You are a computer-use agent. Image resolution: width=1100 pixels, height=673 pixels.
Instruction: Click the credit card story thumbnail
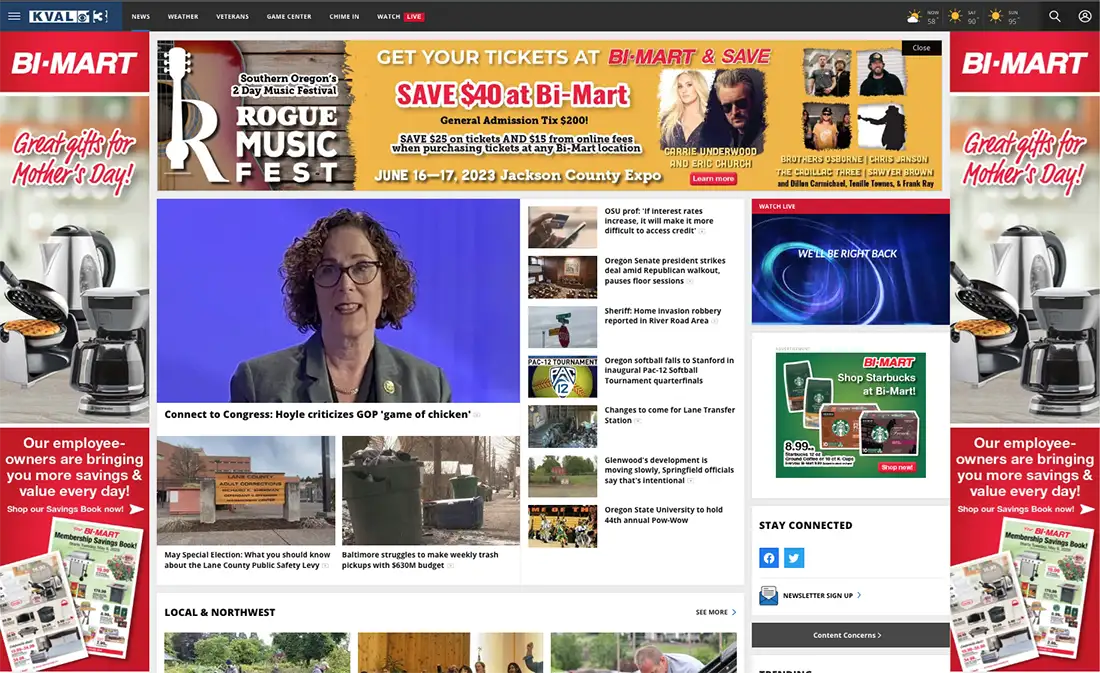(563, 227)
